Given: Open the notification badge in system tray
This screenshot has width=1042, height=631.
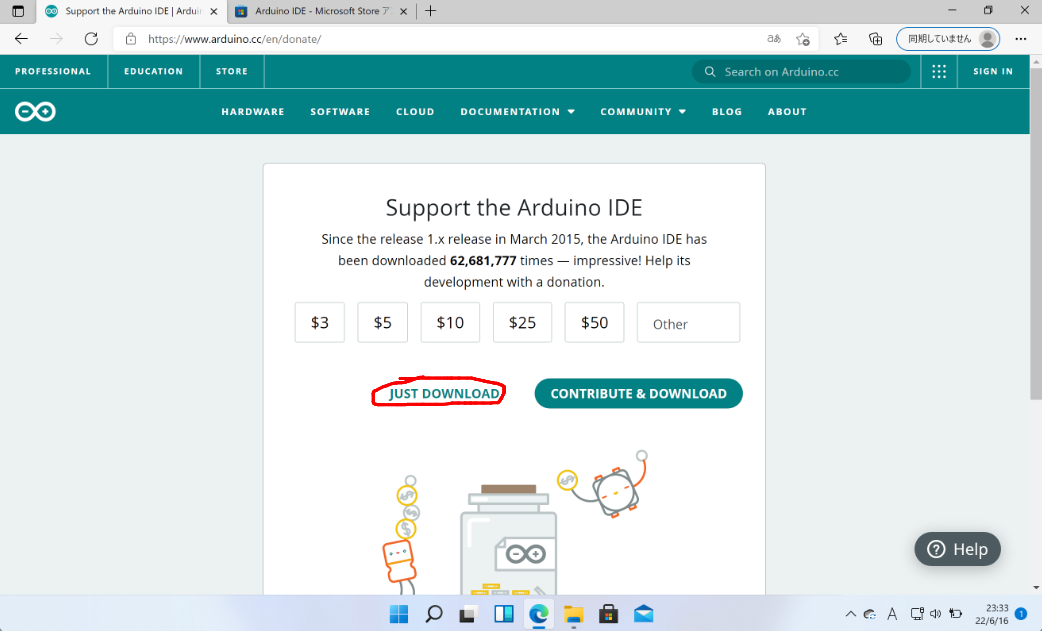Looking at the screenshot, I should point(1021,614).
